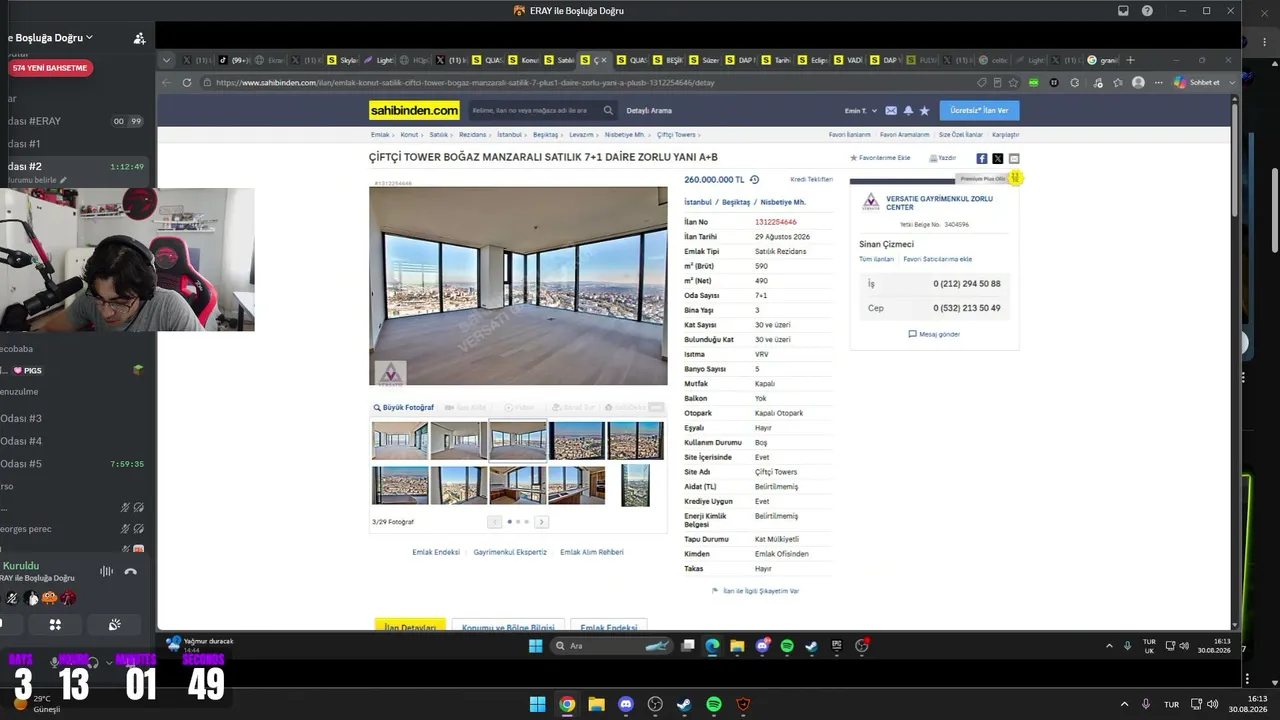This screenshot has height=720, width=1280.
Task: Open File Explorer from the lower taskbar
Action: (x=596, y=704)
